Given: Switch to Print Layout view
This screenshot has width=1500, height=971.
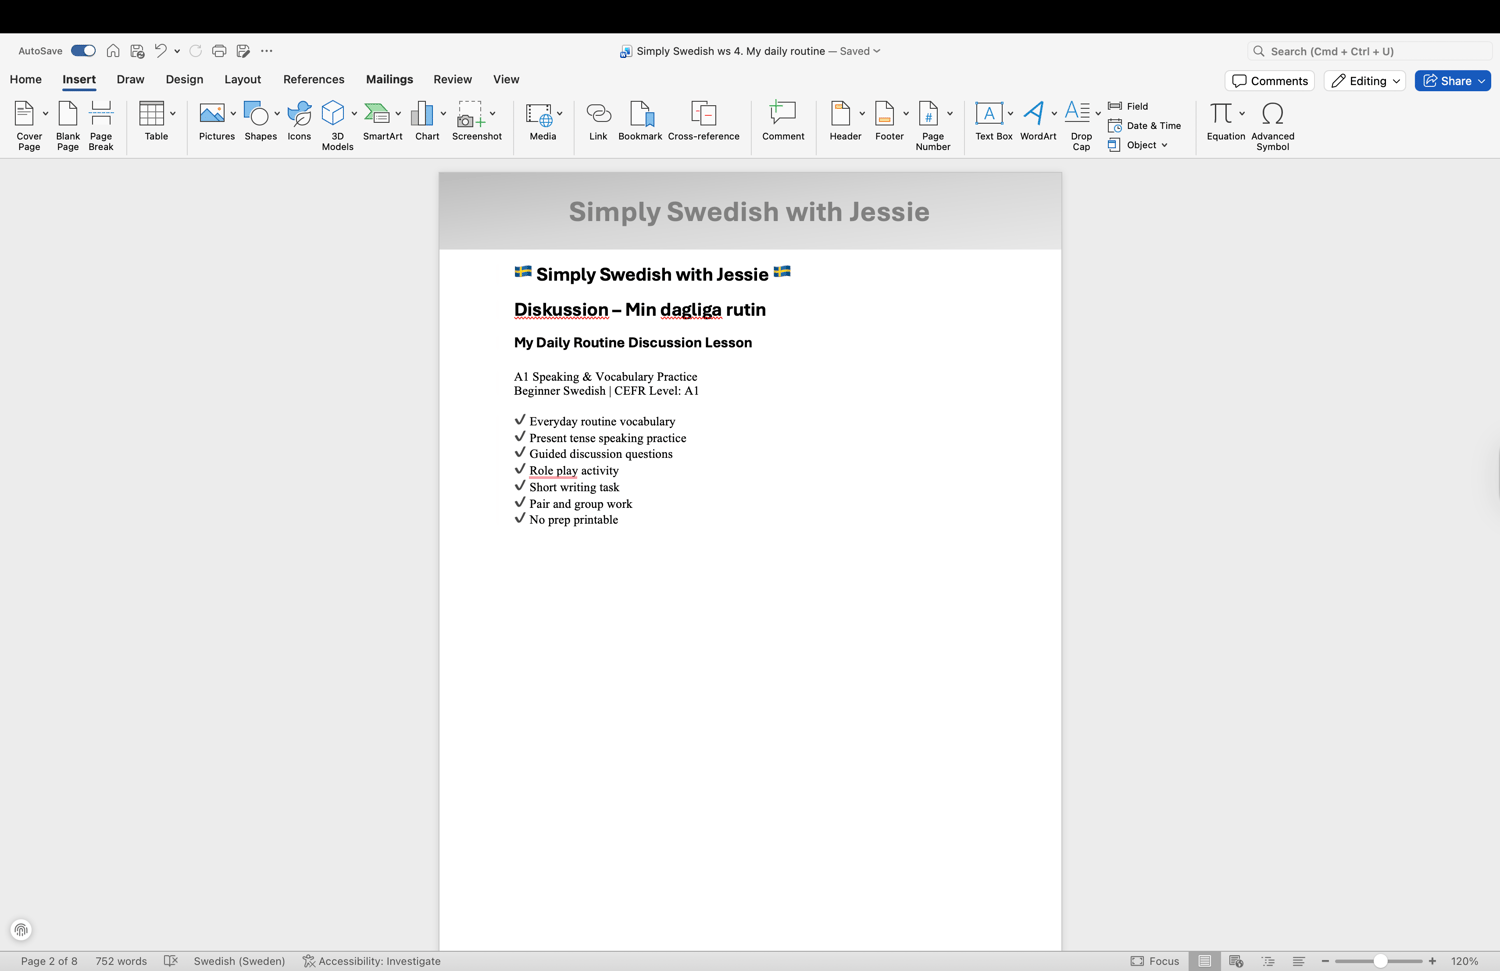Looking at the screenshot, I should (1205, 961).
